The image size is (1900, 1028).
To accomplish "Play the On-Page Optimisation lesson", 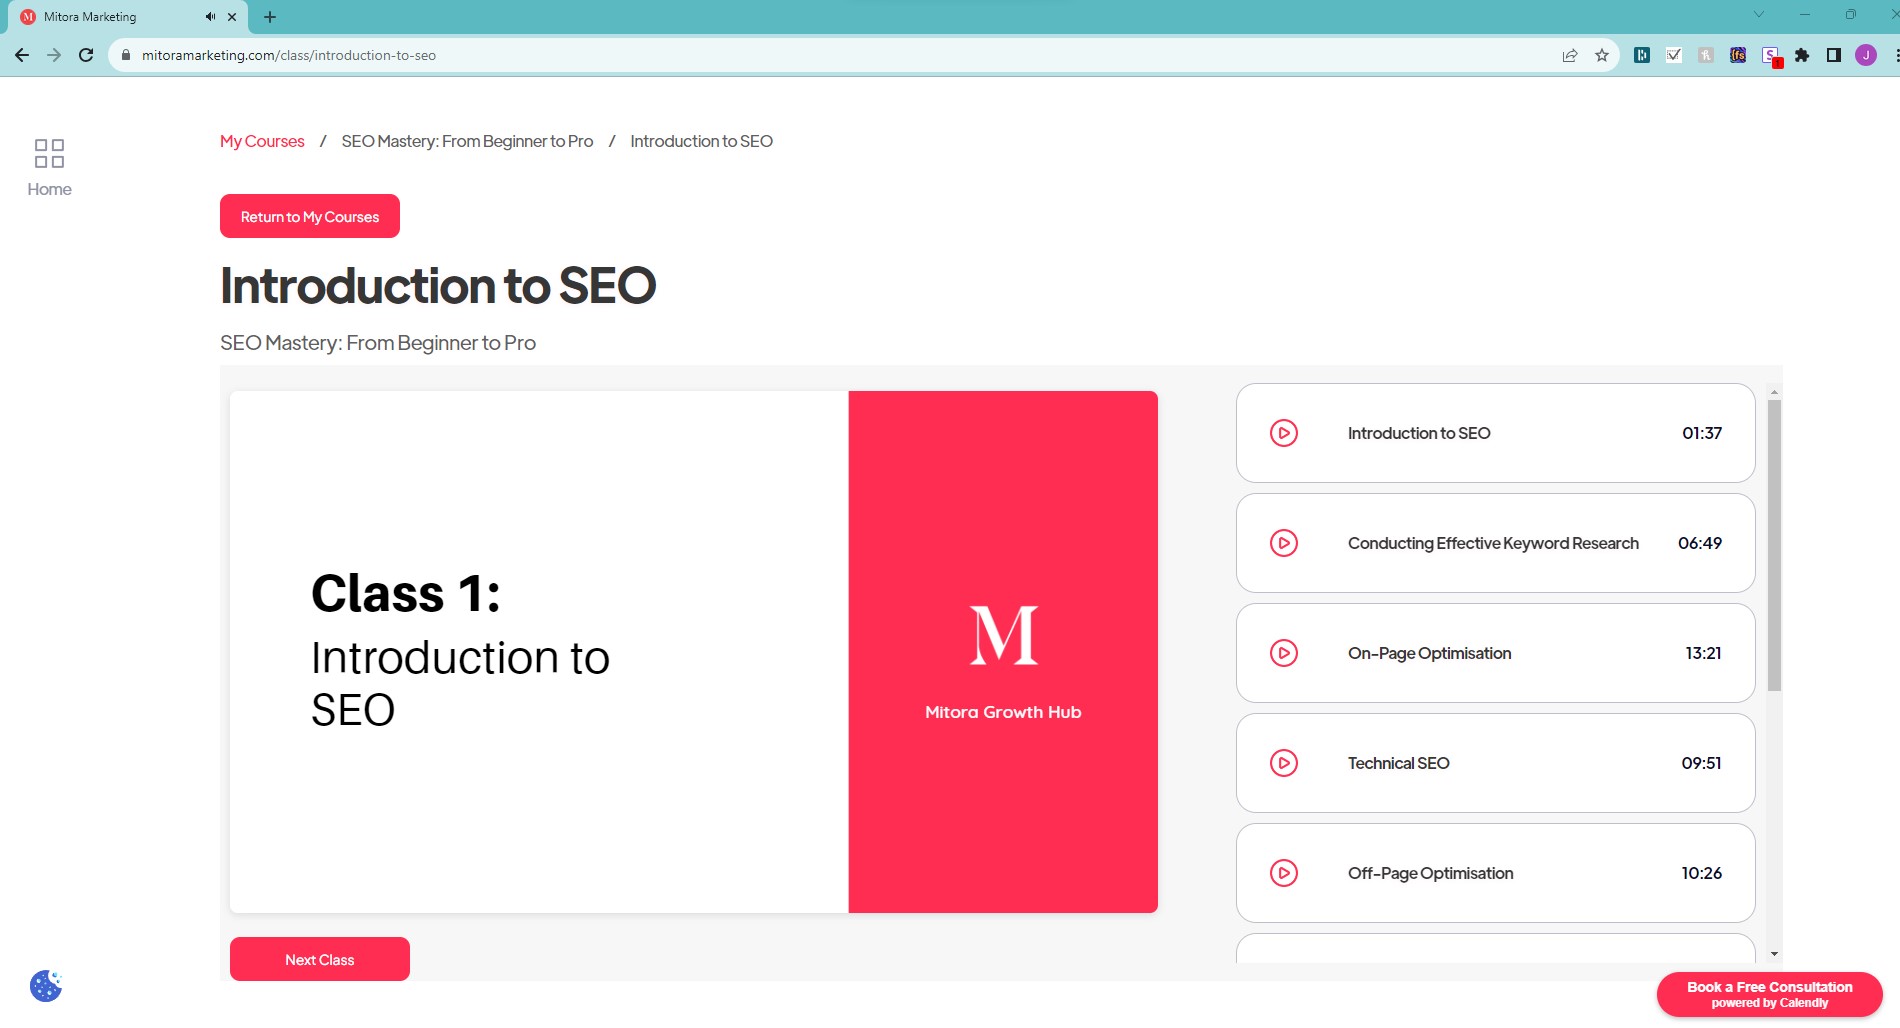I will pos(1283,653).
